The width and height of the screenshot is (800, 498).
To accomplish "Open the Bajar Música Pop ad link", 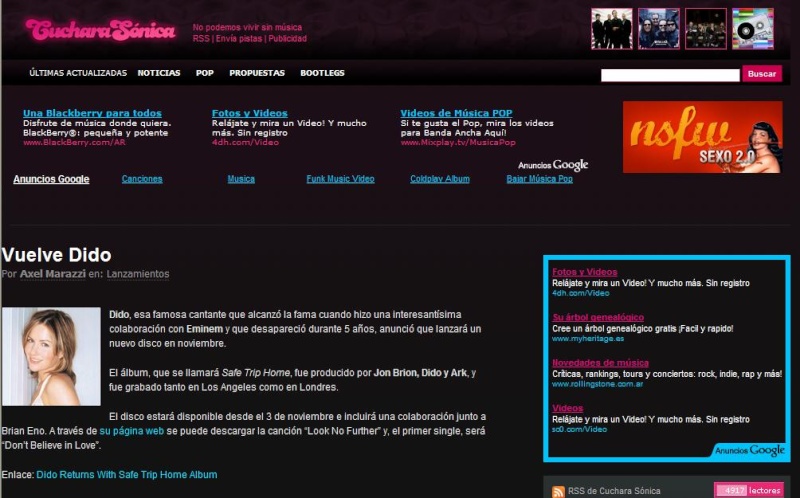I will click(x=539, y=179).
